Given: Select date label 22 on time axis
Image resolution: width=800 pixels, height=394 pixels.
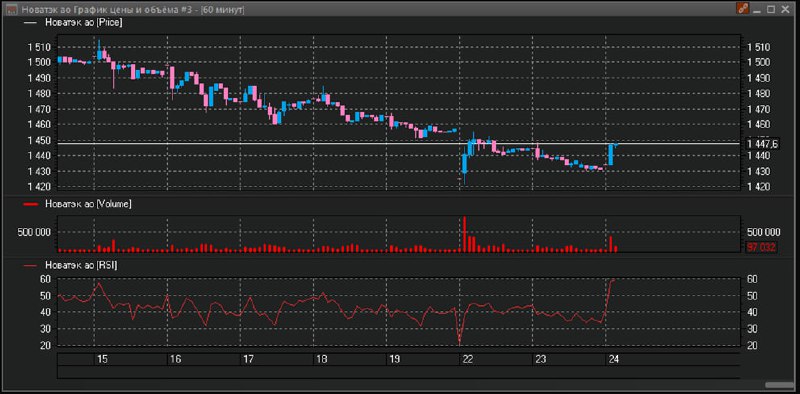Looking at the screenshot, I should [x=467, y=359].
